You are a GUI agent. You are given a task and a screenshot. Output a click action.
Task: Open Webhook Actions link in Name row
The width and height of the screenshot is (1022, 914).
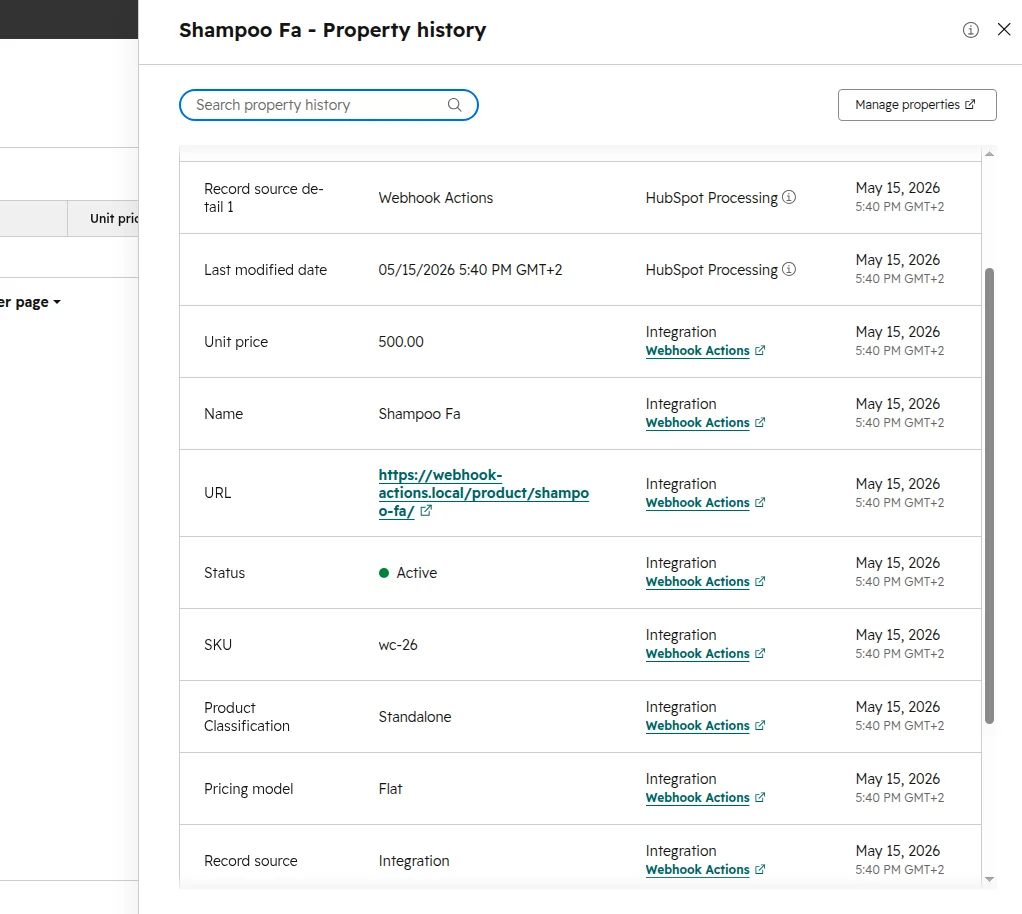(x=697, y=422)
